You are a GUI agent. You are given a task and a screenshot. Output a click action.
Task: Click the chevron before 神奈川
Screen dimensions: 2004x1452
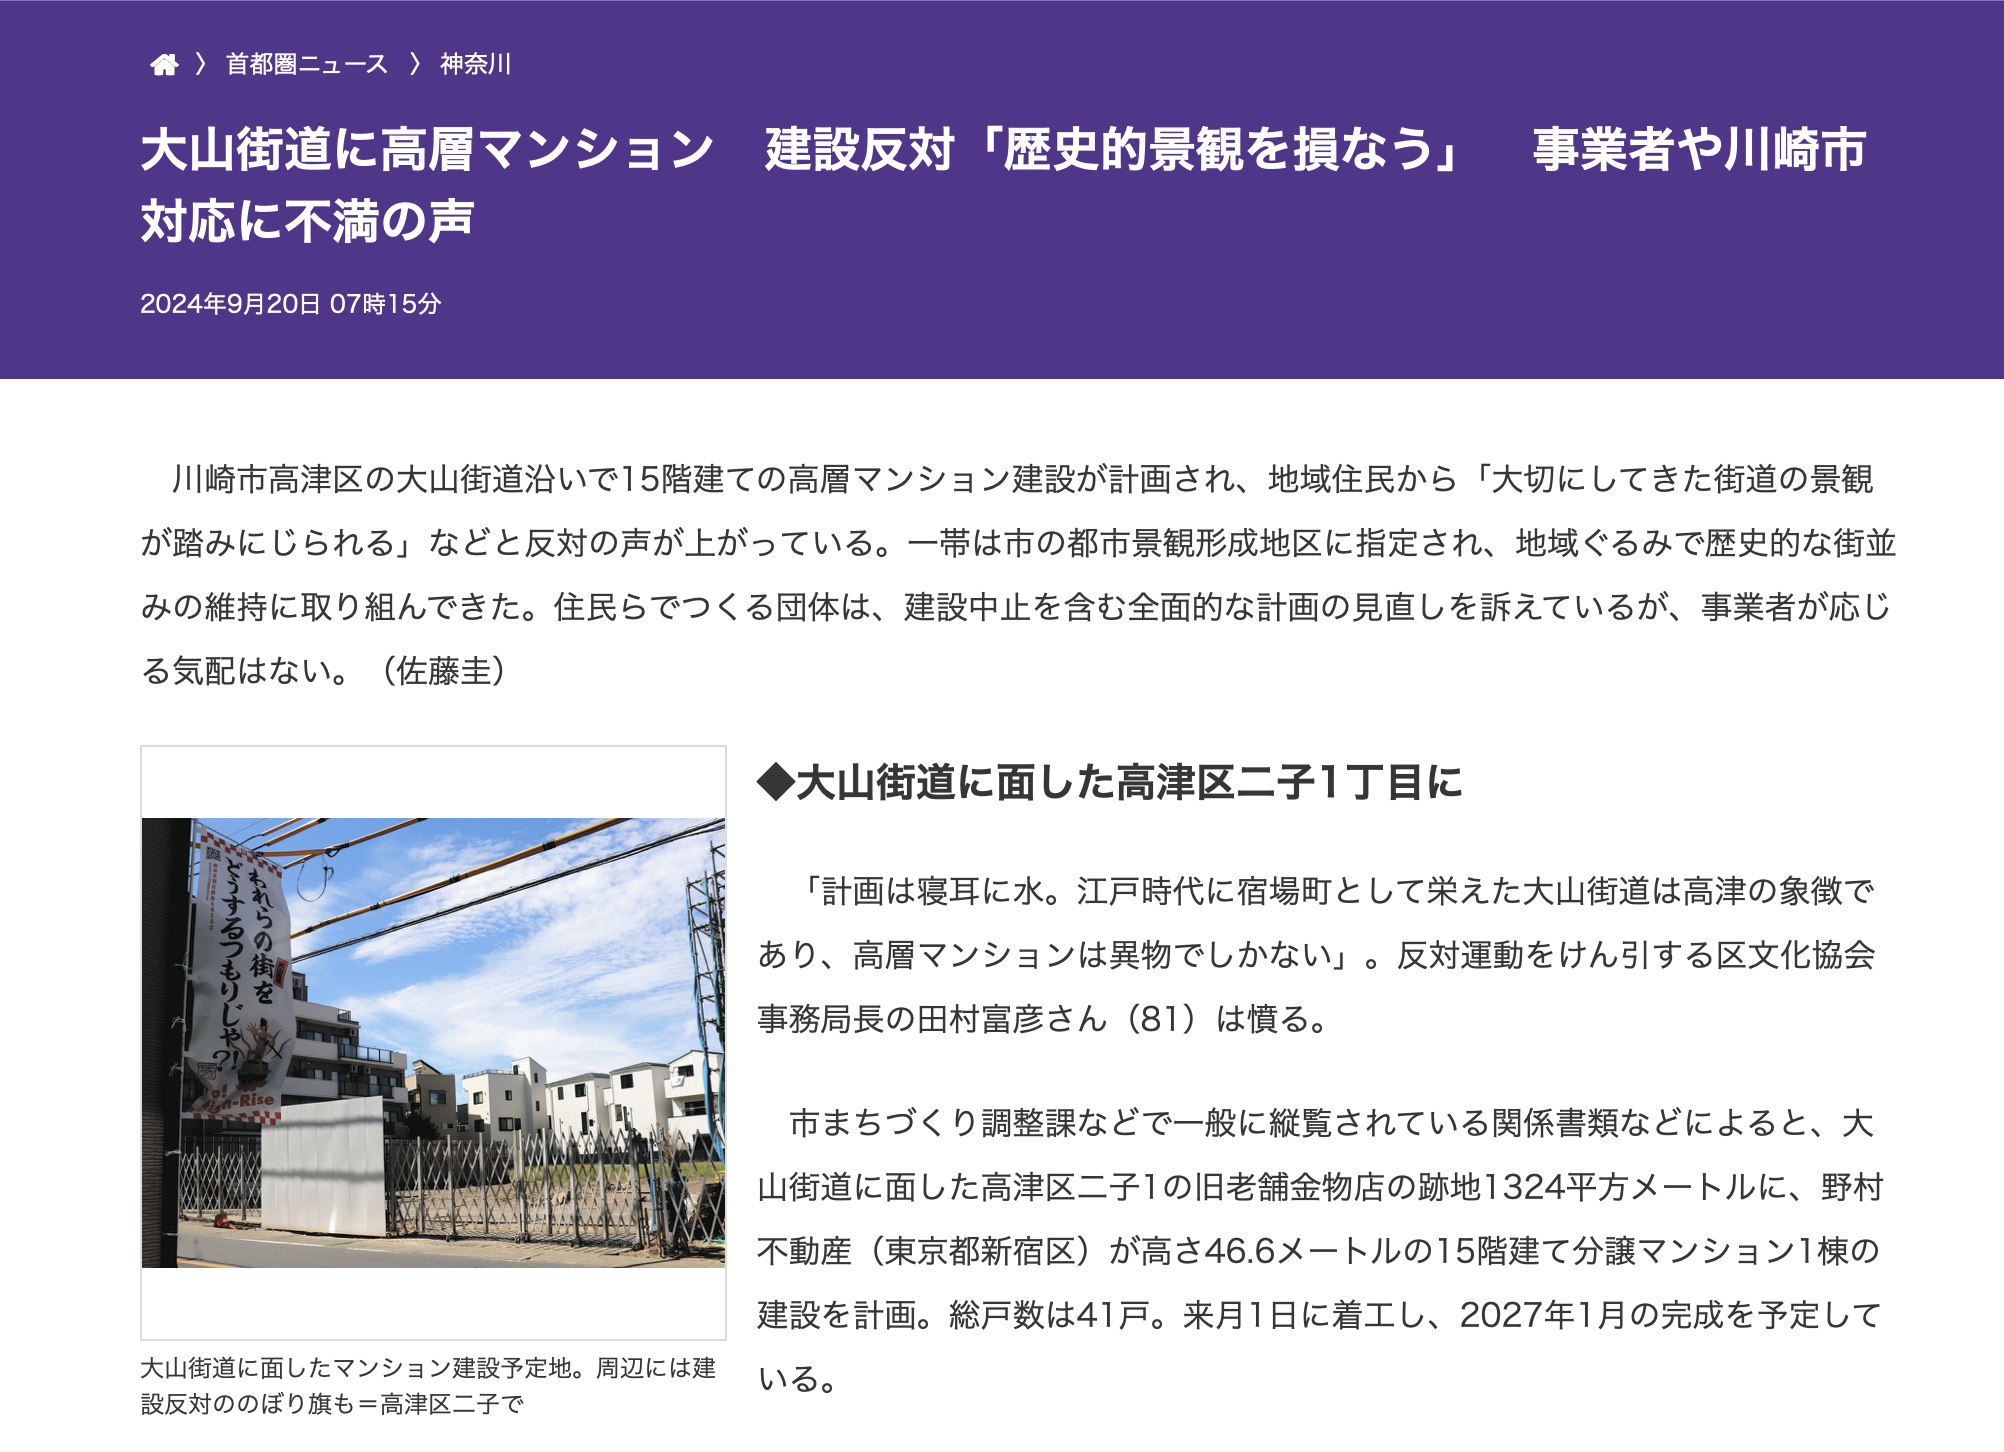pos(415,65)
